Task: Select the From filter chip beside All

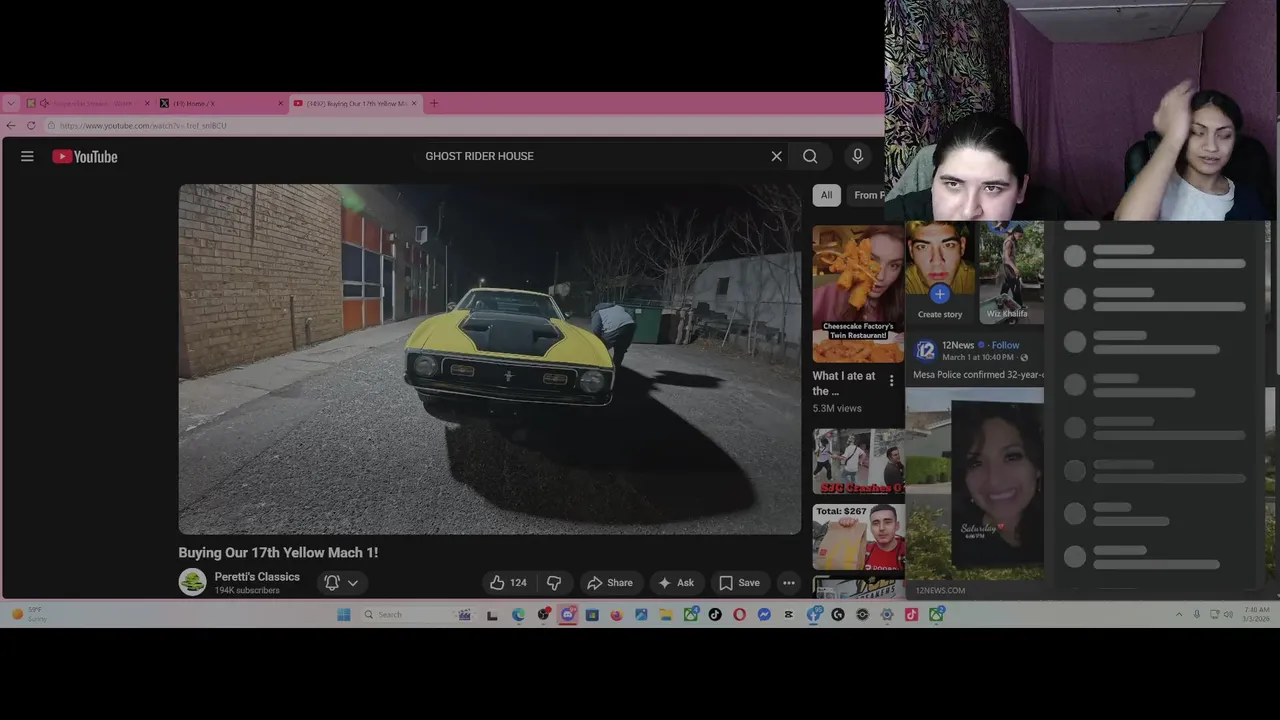Action: point(866,195)
